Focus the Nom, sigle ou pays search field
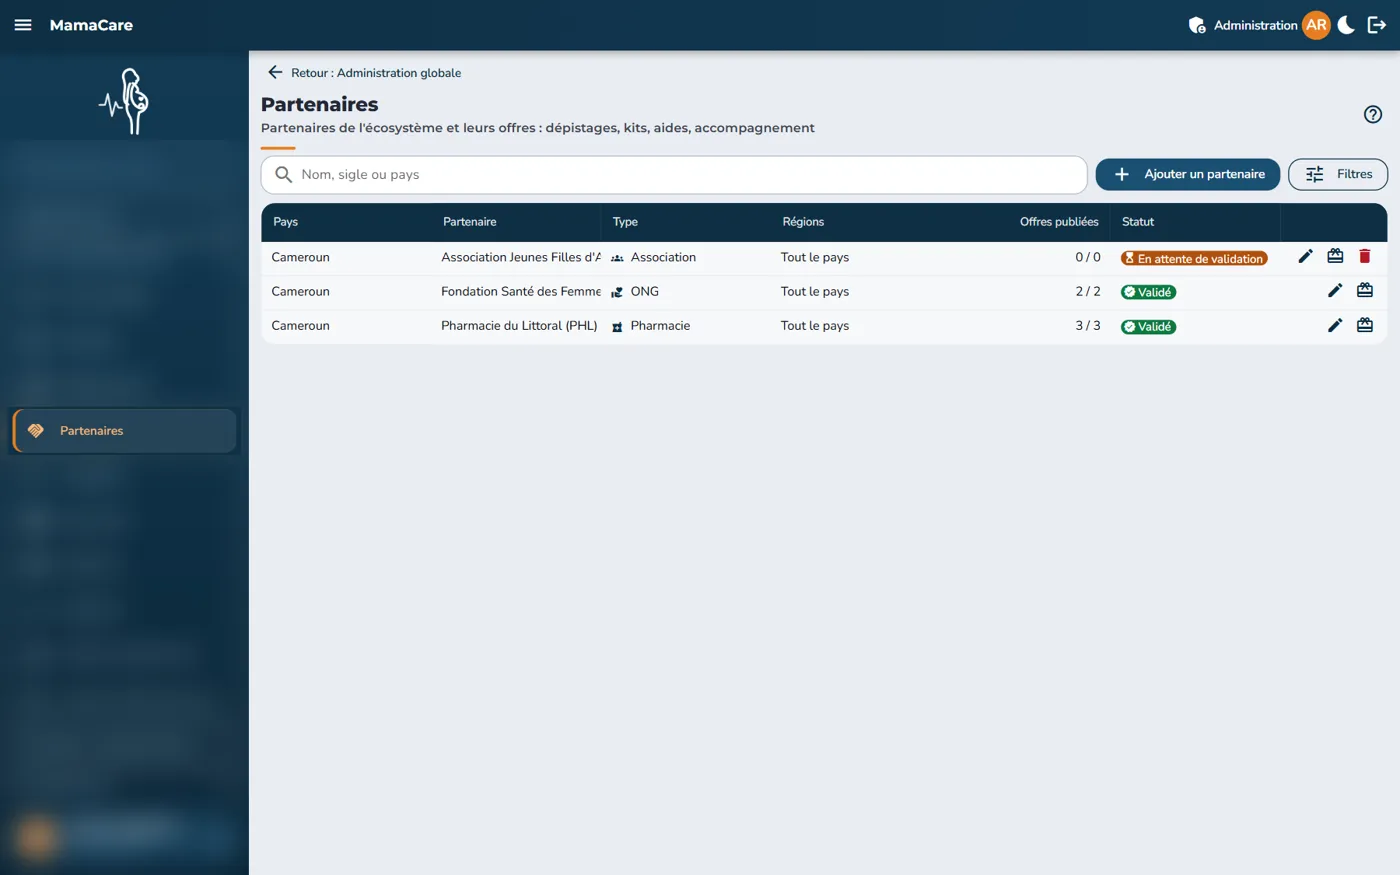This screenshot has width=1400, height=875. pyautogui.click(x=674, y=175)
